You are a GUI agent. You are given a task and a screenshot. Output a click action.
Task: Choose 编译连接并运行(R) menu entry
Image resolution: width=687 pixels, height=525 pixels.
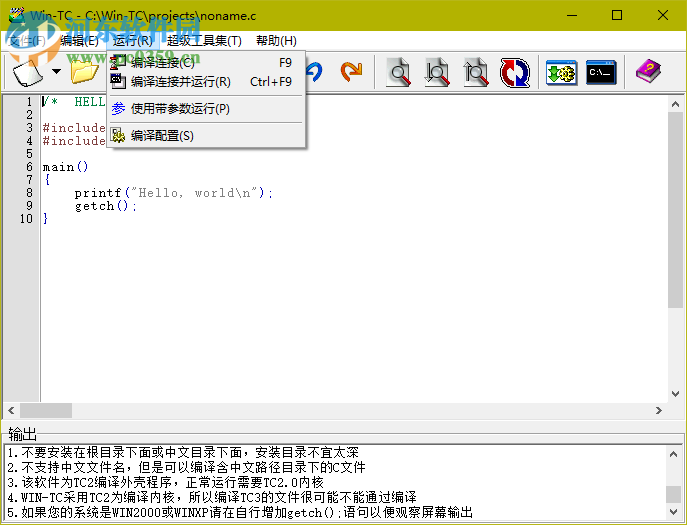(x=206, y=82)
